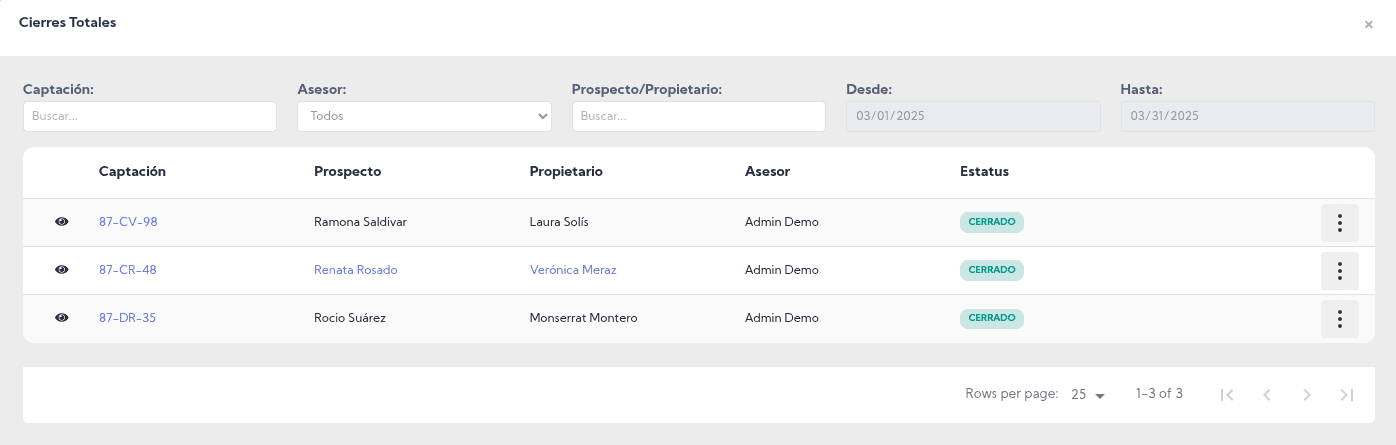The width and height of the screenshot is (1396, 445).
Task: Go to the first page of results
Action: [1227, 395]
